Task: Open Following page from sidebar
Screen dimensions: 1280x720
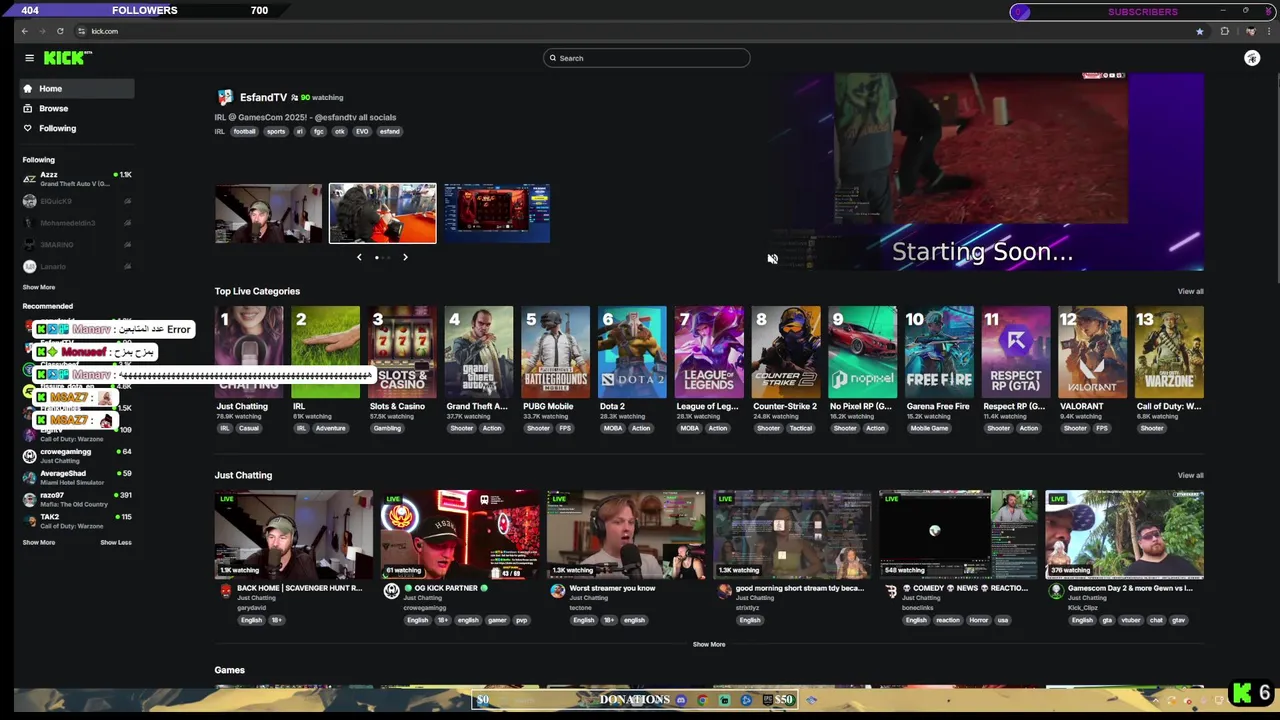Action: click(x=77, y=128)
